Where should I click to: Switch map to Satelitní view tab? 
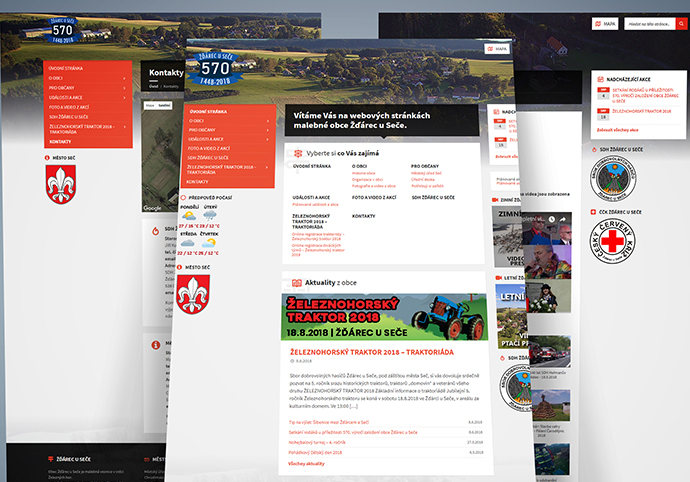click(164, 106)
